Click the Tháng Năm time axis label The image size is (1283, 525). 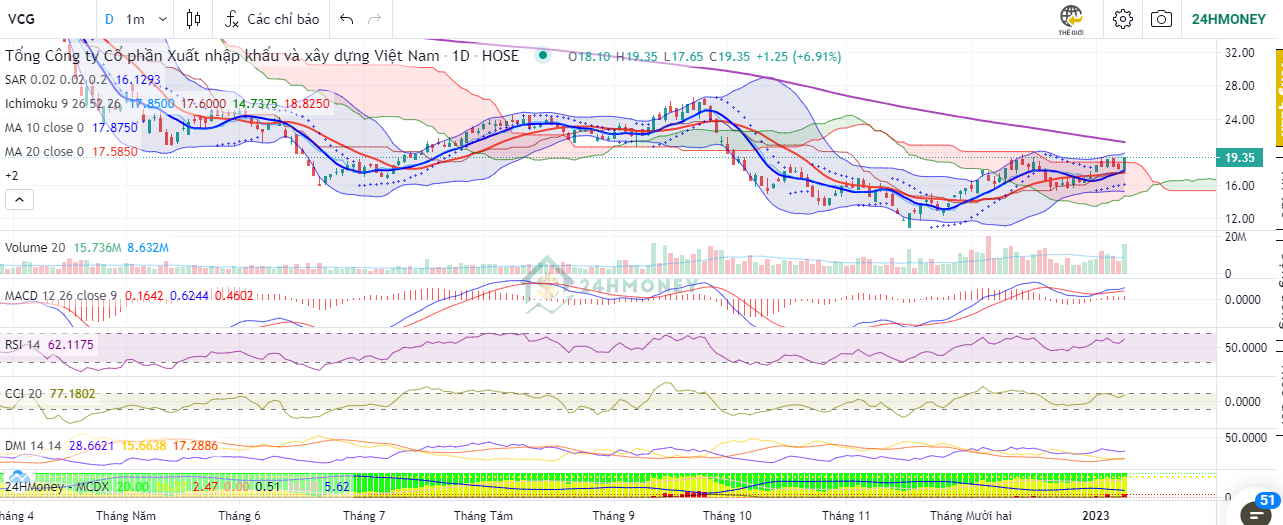click(125, 515)
